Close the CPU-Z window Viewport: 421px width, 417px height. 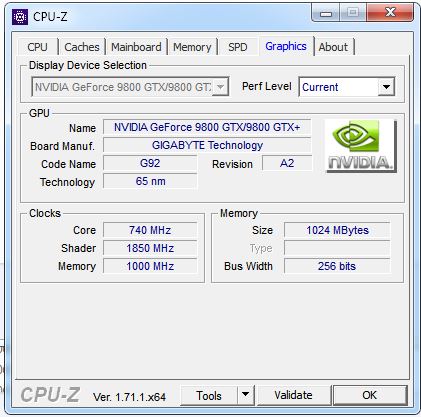(390, 13)
